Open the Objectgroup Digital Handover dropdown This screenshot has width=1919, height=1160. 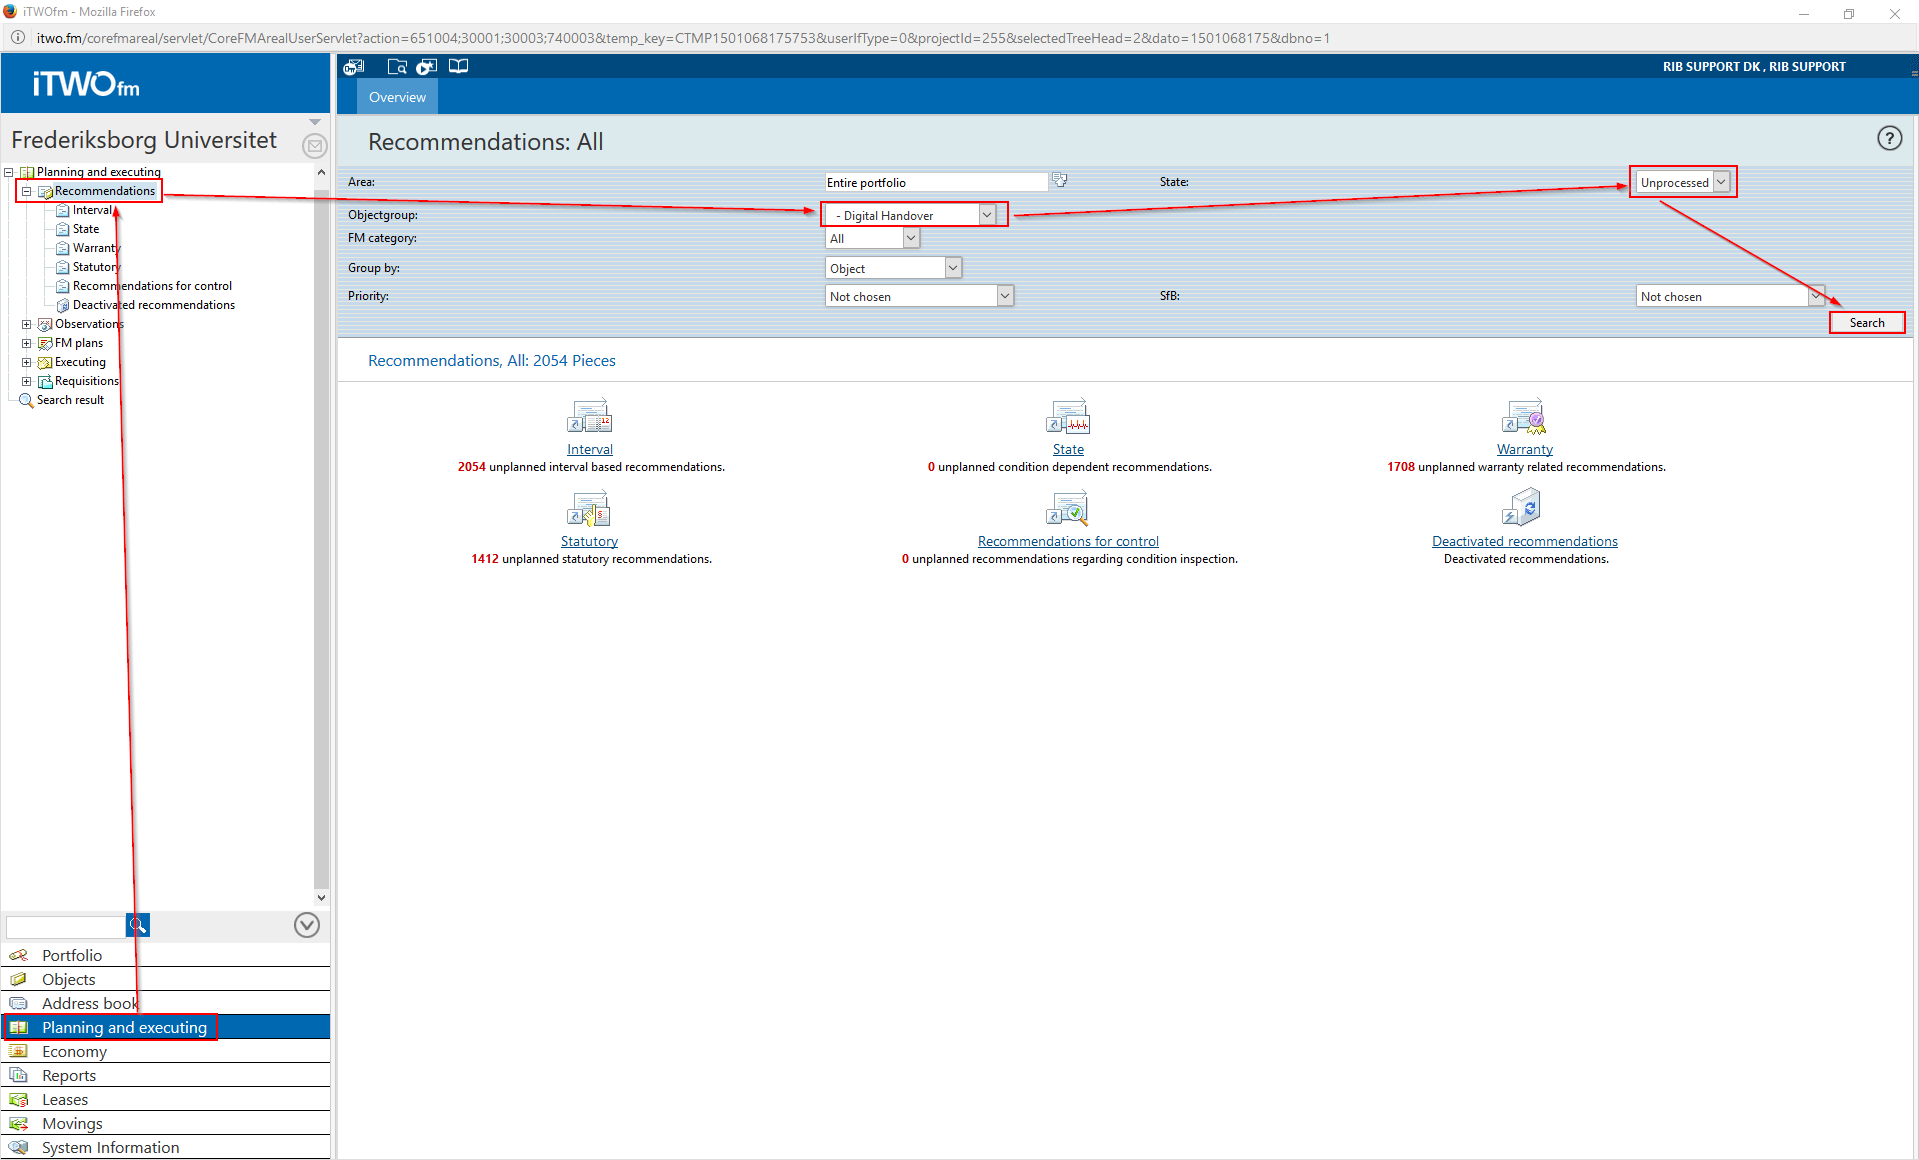[986, 215]
